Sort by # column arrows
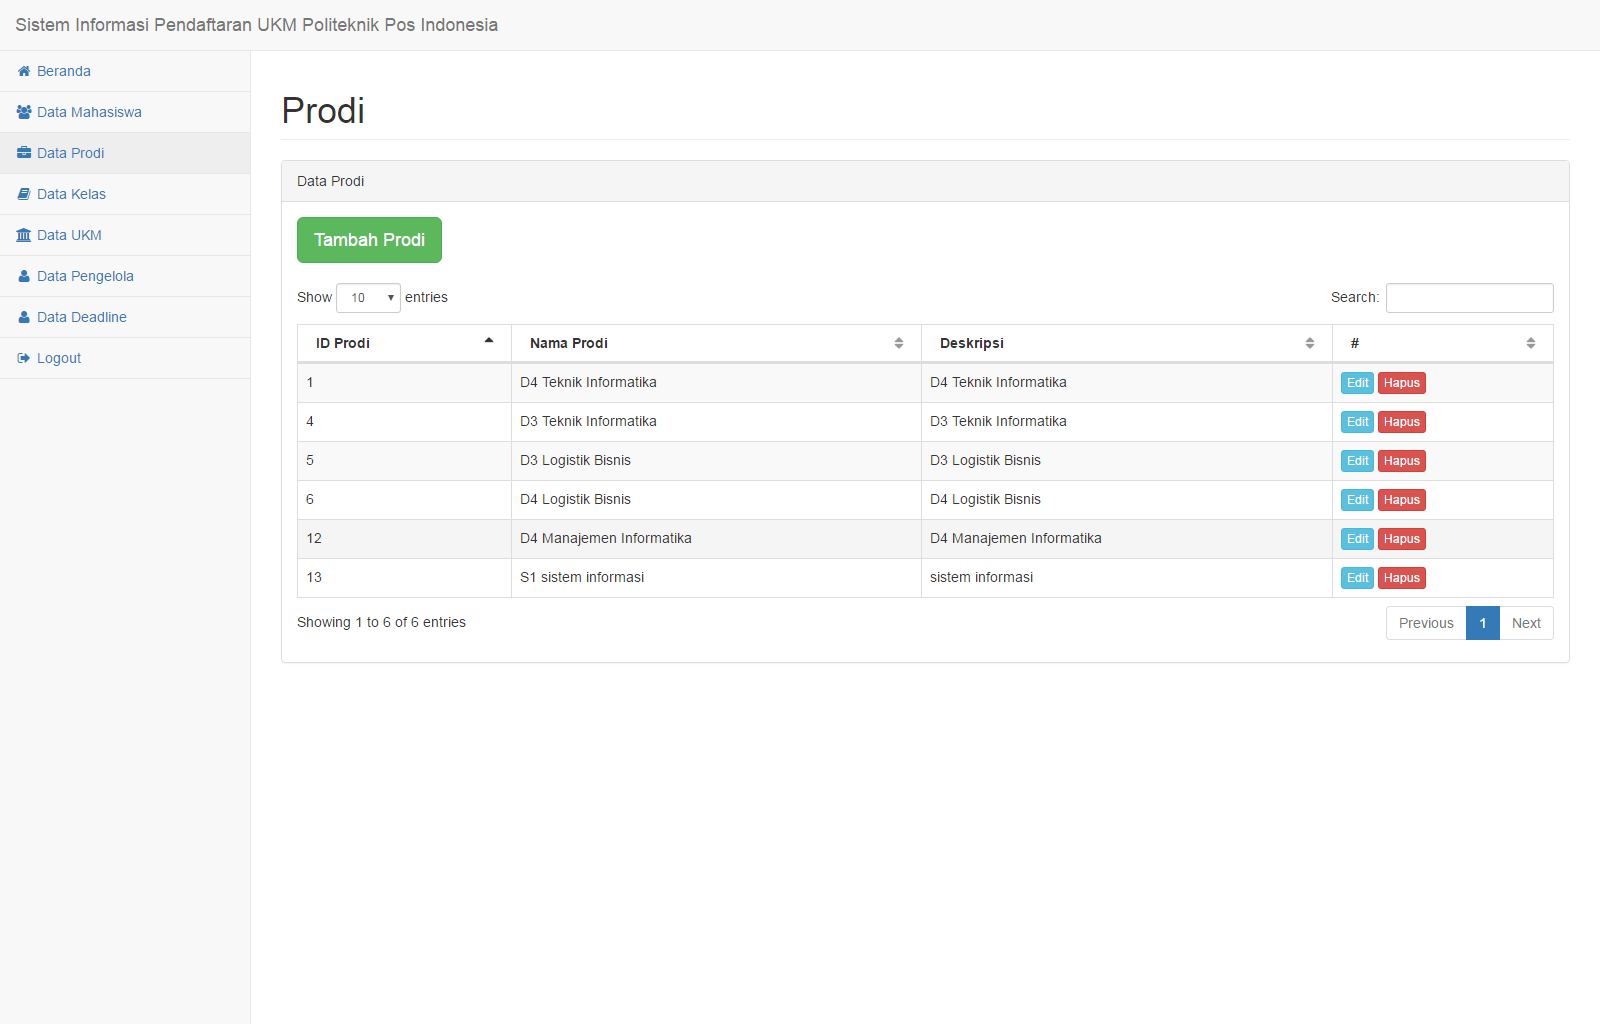The height and width of the screenshot is (1024, 1600). [1531, 343]
